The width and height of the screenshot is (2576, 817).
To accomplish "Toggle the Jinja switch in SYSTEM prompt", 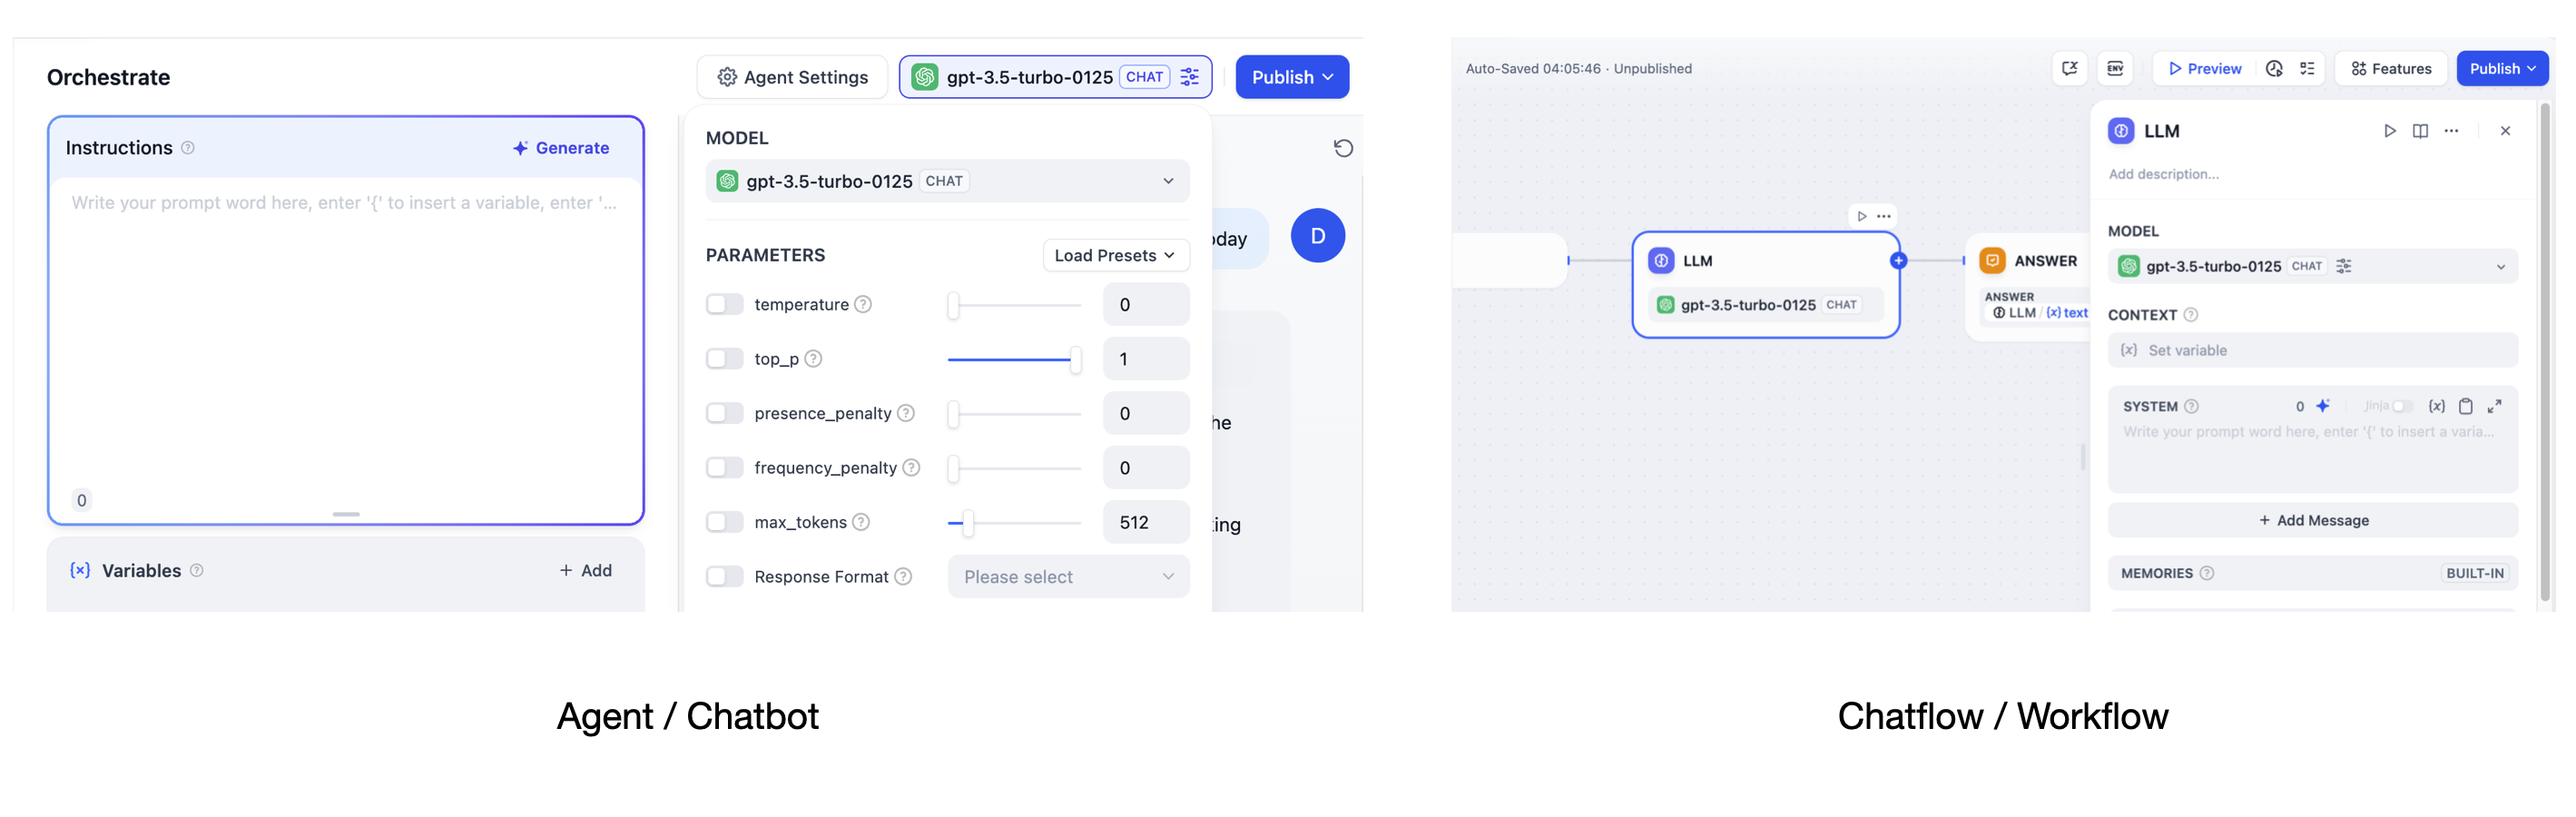I will coord(2403,406).
